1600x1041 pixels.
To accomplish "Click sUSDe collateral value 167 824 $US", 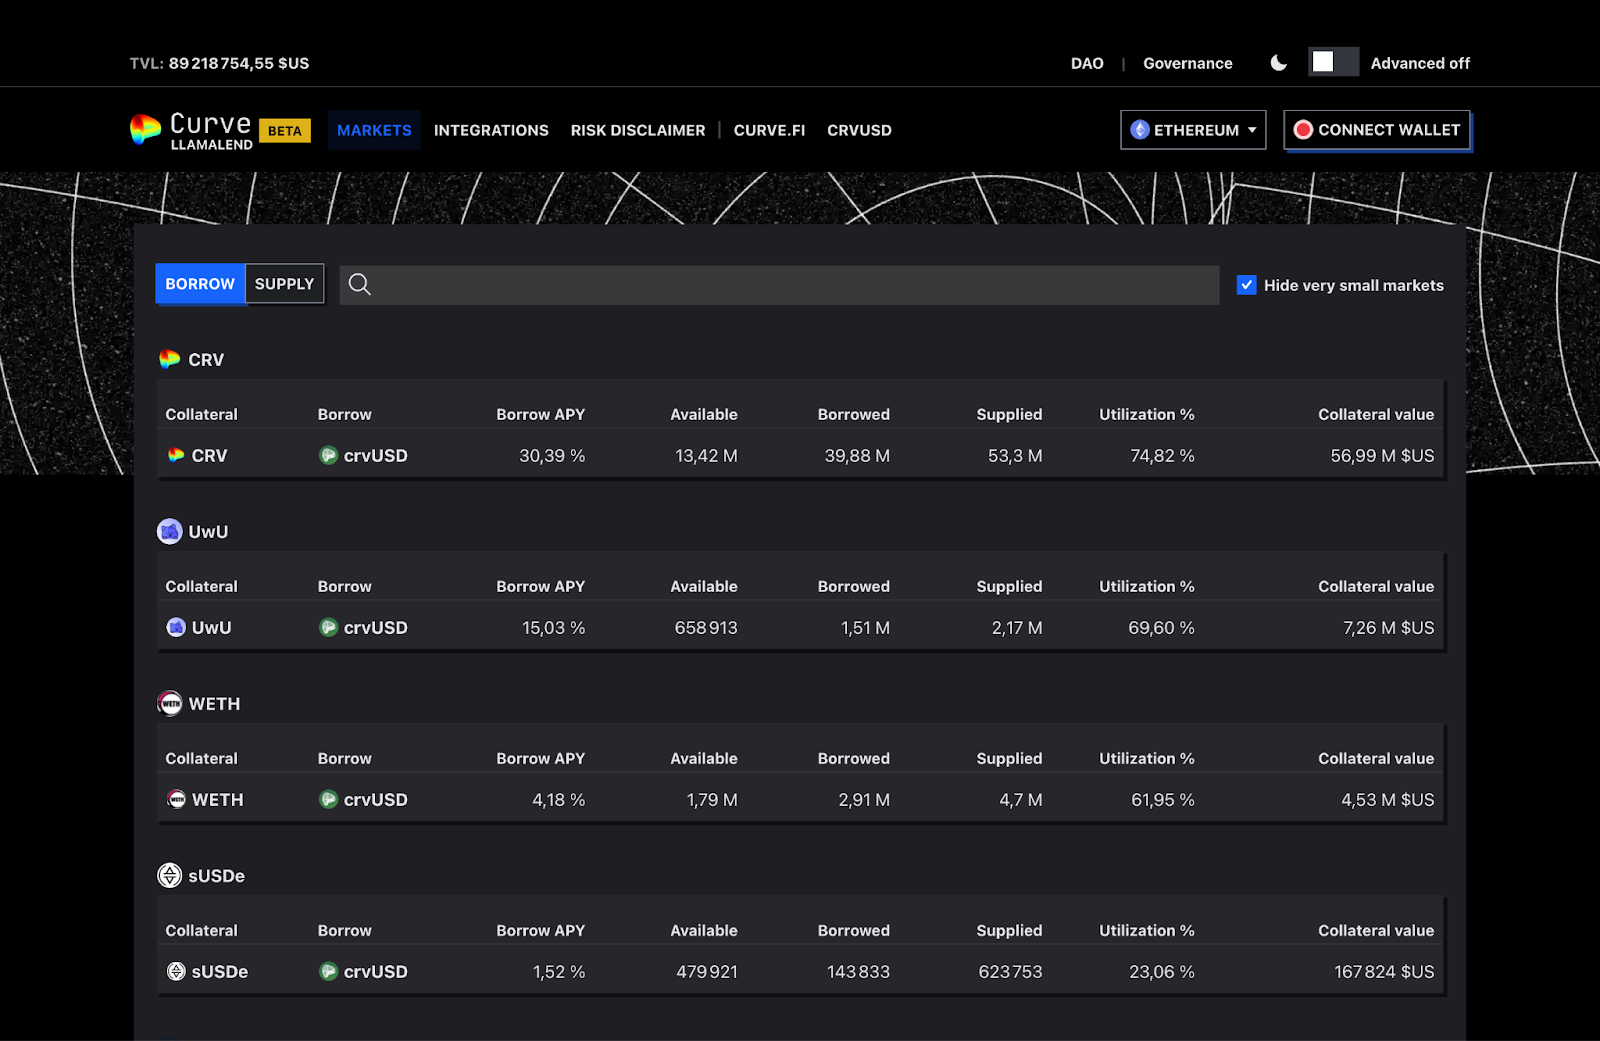I will (1384, 971).
